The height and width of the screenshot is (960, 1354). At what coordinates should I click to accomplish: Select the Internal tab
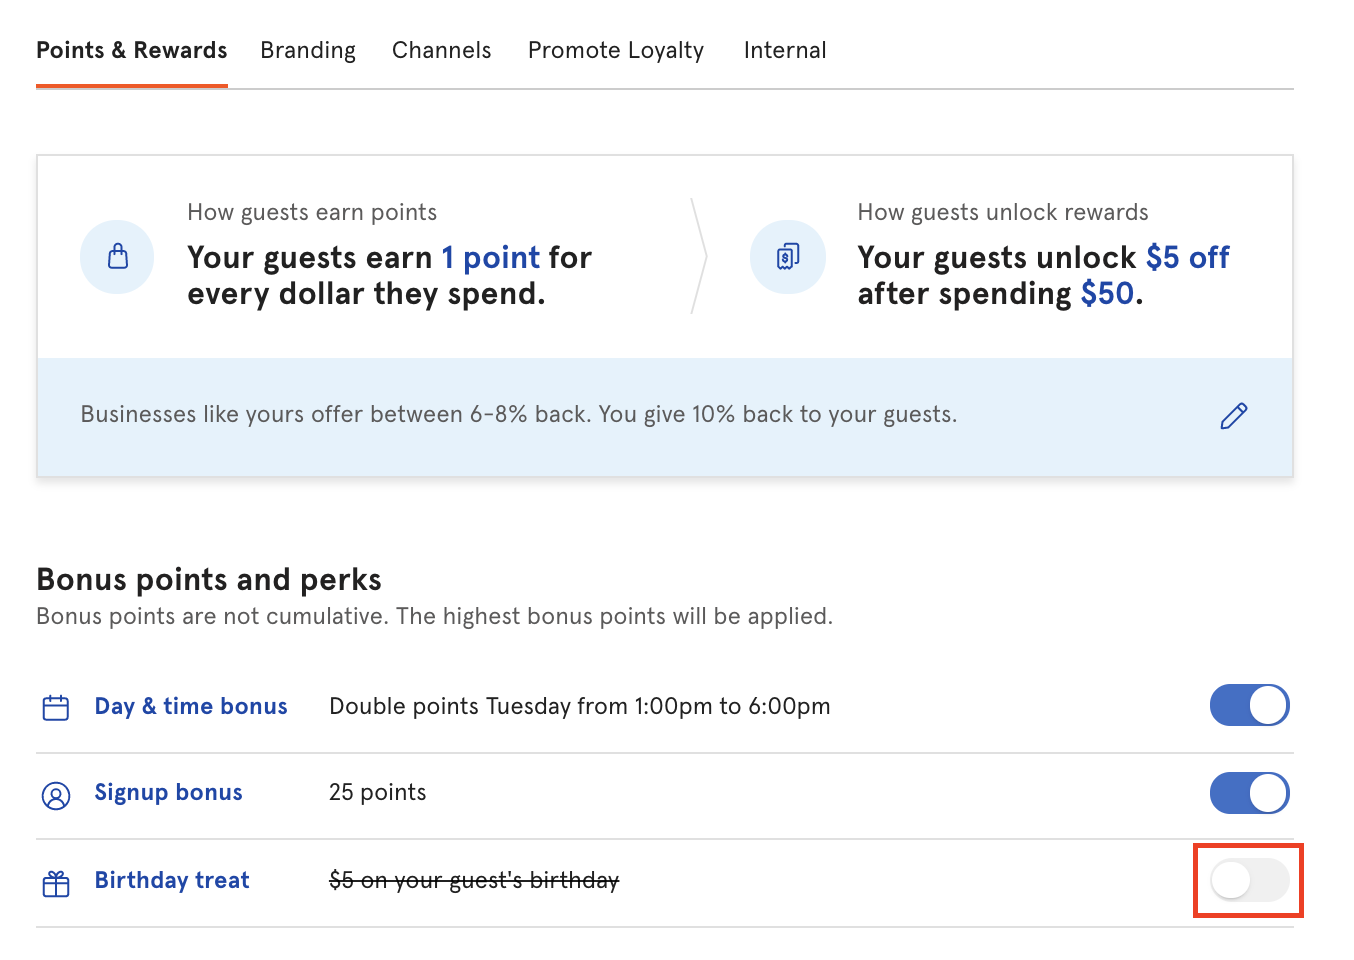pyautogui.click(x=784, y=50)
